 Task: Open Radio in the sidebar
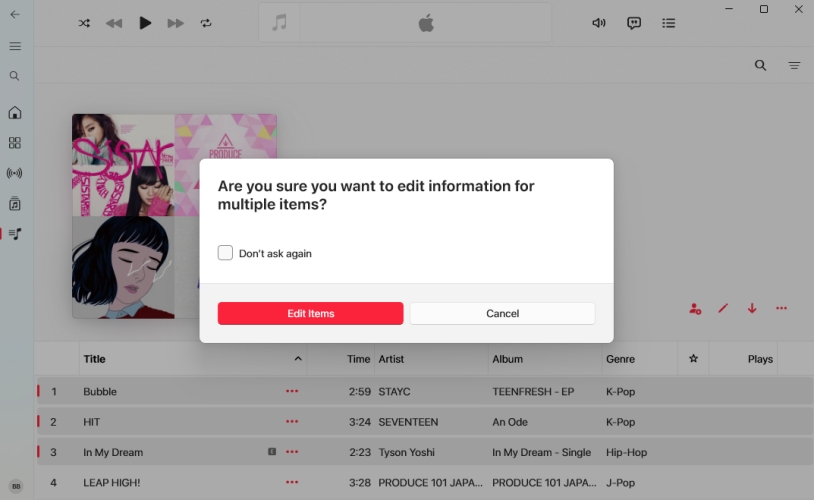click(15, 173)
